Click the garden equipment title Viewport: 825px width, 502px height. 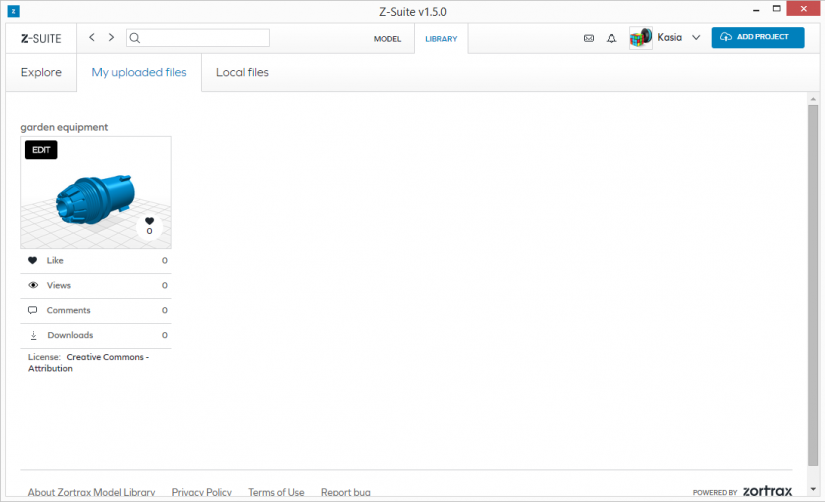coord(64,127)
